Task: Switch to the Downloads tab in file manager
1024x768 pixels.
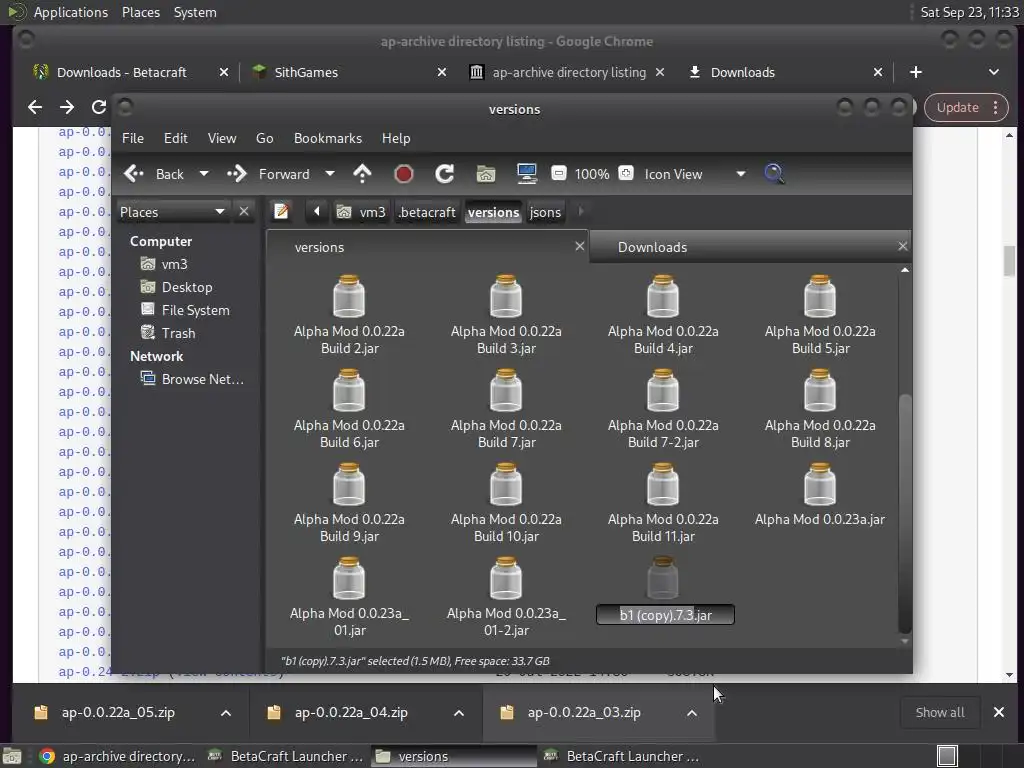Action: [652, 247]
